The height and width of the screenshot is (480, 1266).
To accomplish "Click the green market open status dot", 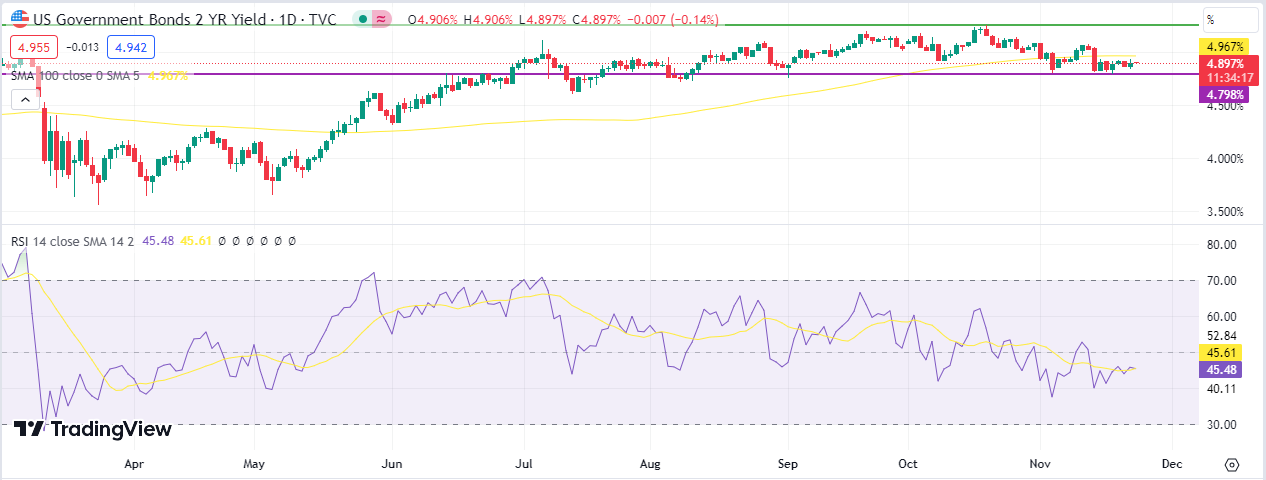I will (362, 19).
